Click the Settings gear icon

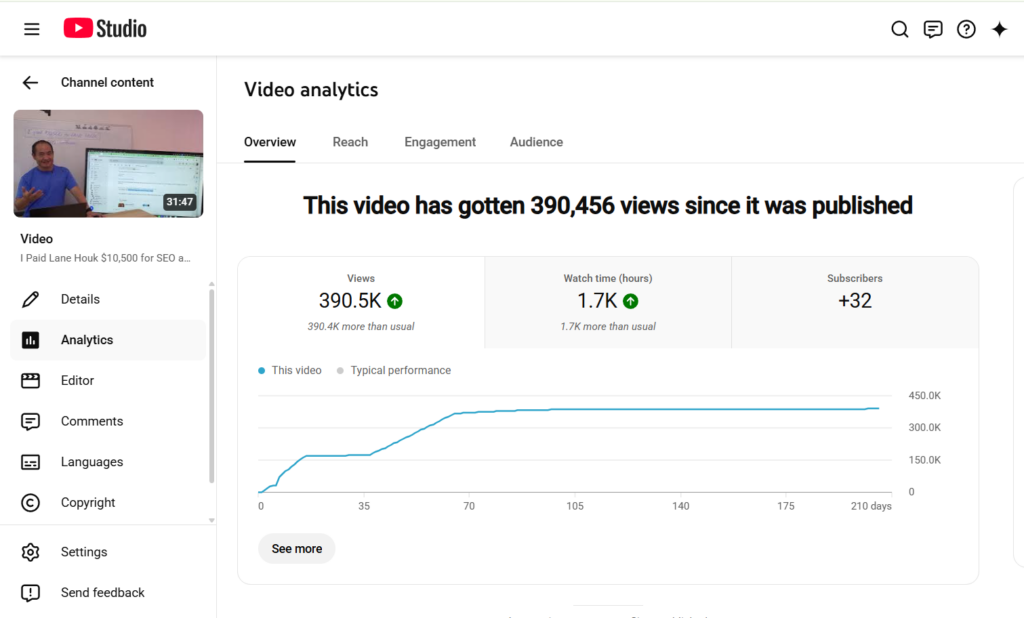tap(30, 552)
